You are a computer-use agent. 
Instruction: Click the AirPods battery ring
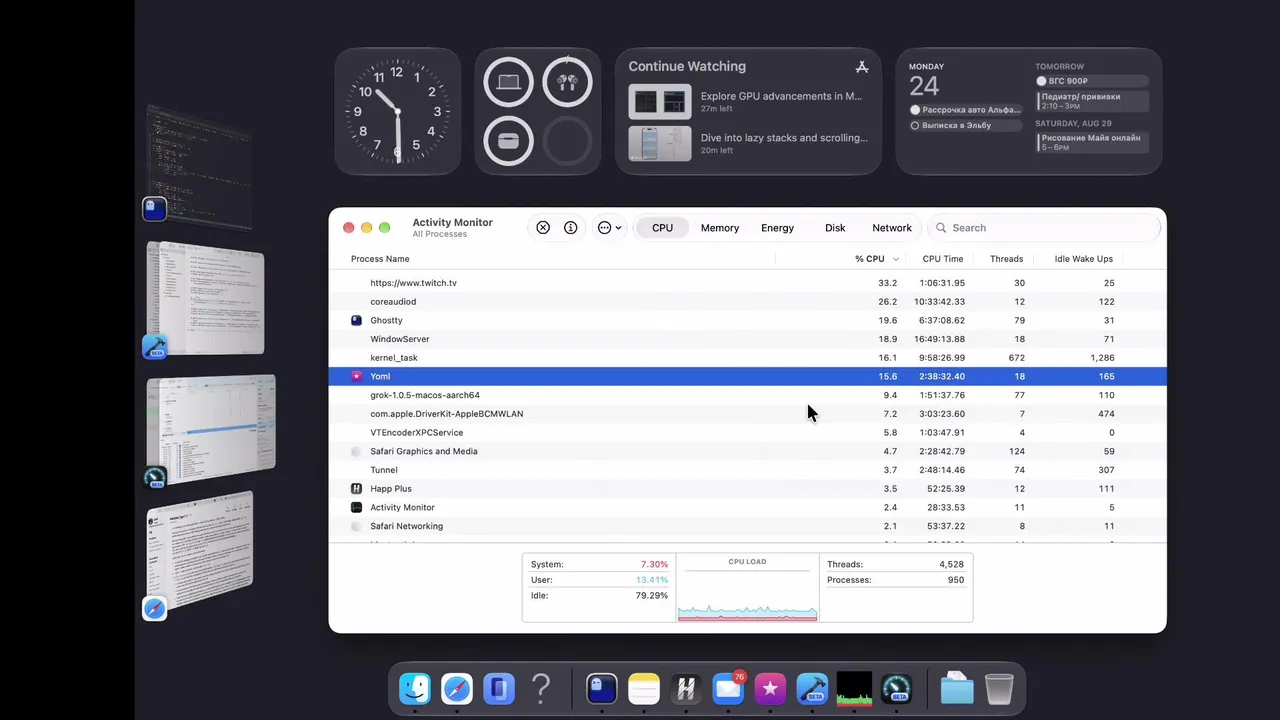pyautogui.click(x=567, y=82)
